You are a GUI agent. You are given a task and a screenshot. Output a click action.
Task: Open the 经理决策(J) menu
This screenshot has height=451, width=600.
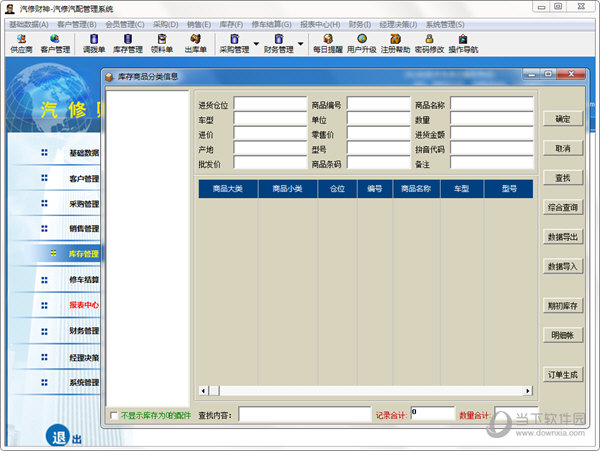398,24
